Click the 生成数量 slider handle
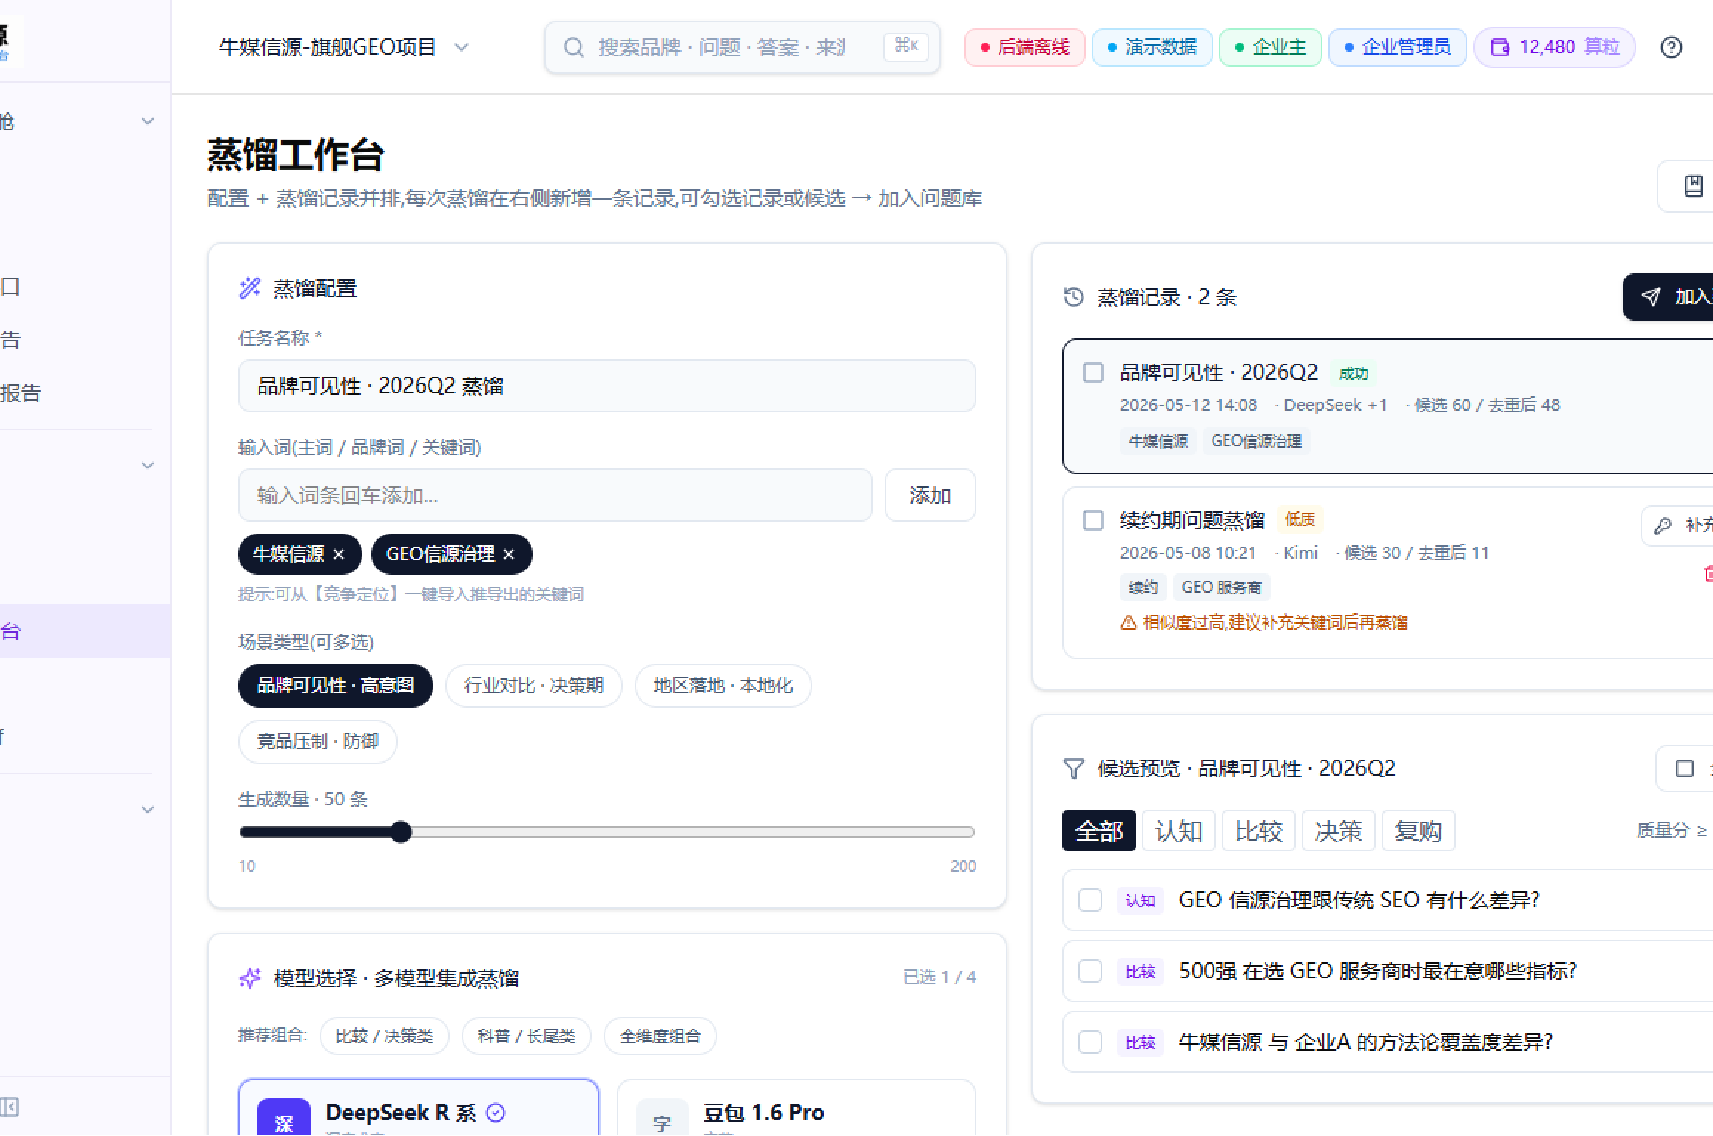The width and height of the screenshot is (1713, 1136). pos(401,832)
